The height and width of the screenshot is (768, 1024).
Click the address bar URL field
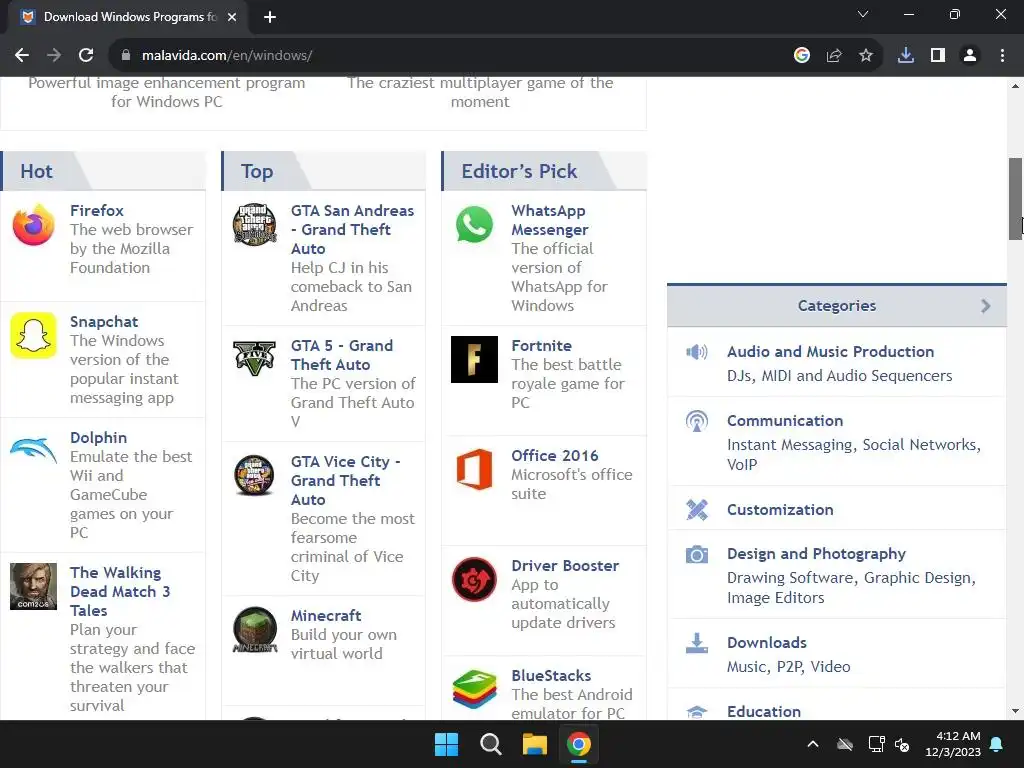[x=451, y=56]
